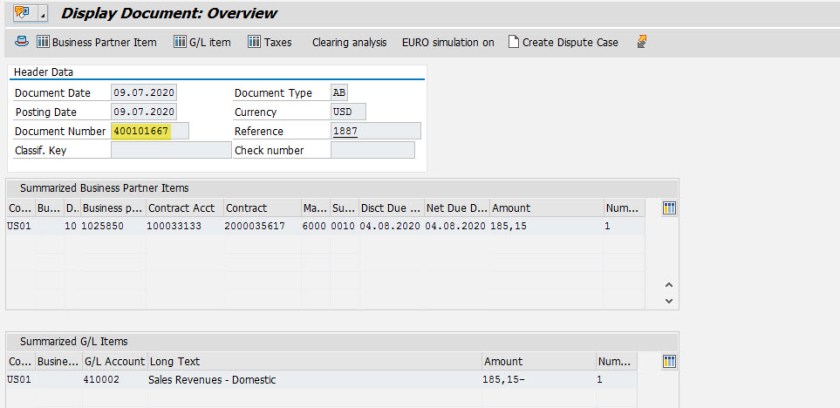840x408 pixels.
Task: Click the empty Classif. Key field
Action: [x=171, y=150]
